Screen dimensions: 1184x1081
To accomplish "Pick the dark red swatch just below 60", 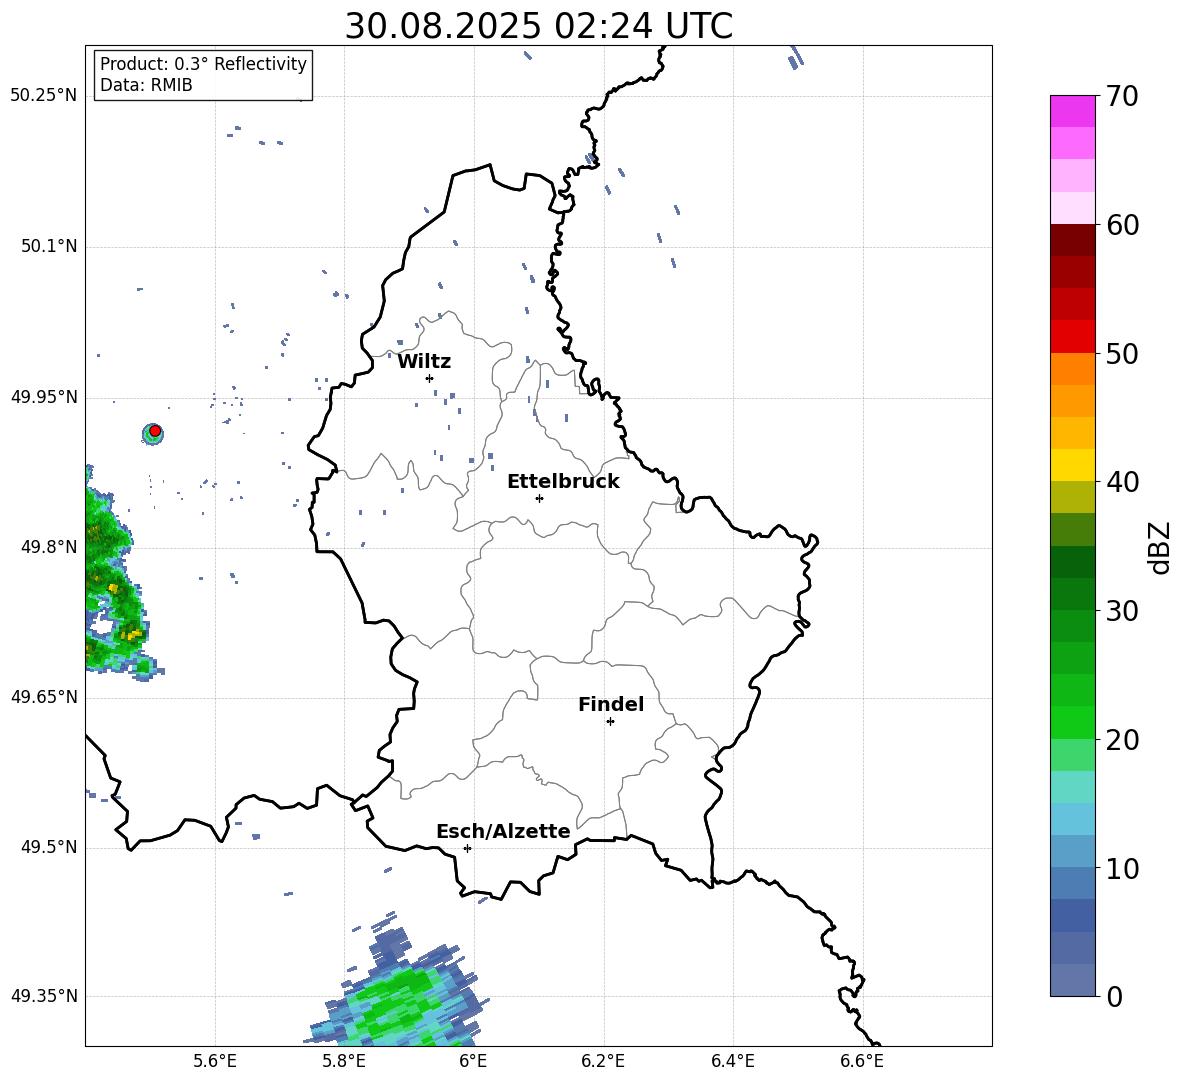I will tap(1072, 241).
